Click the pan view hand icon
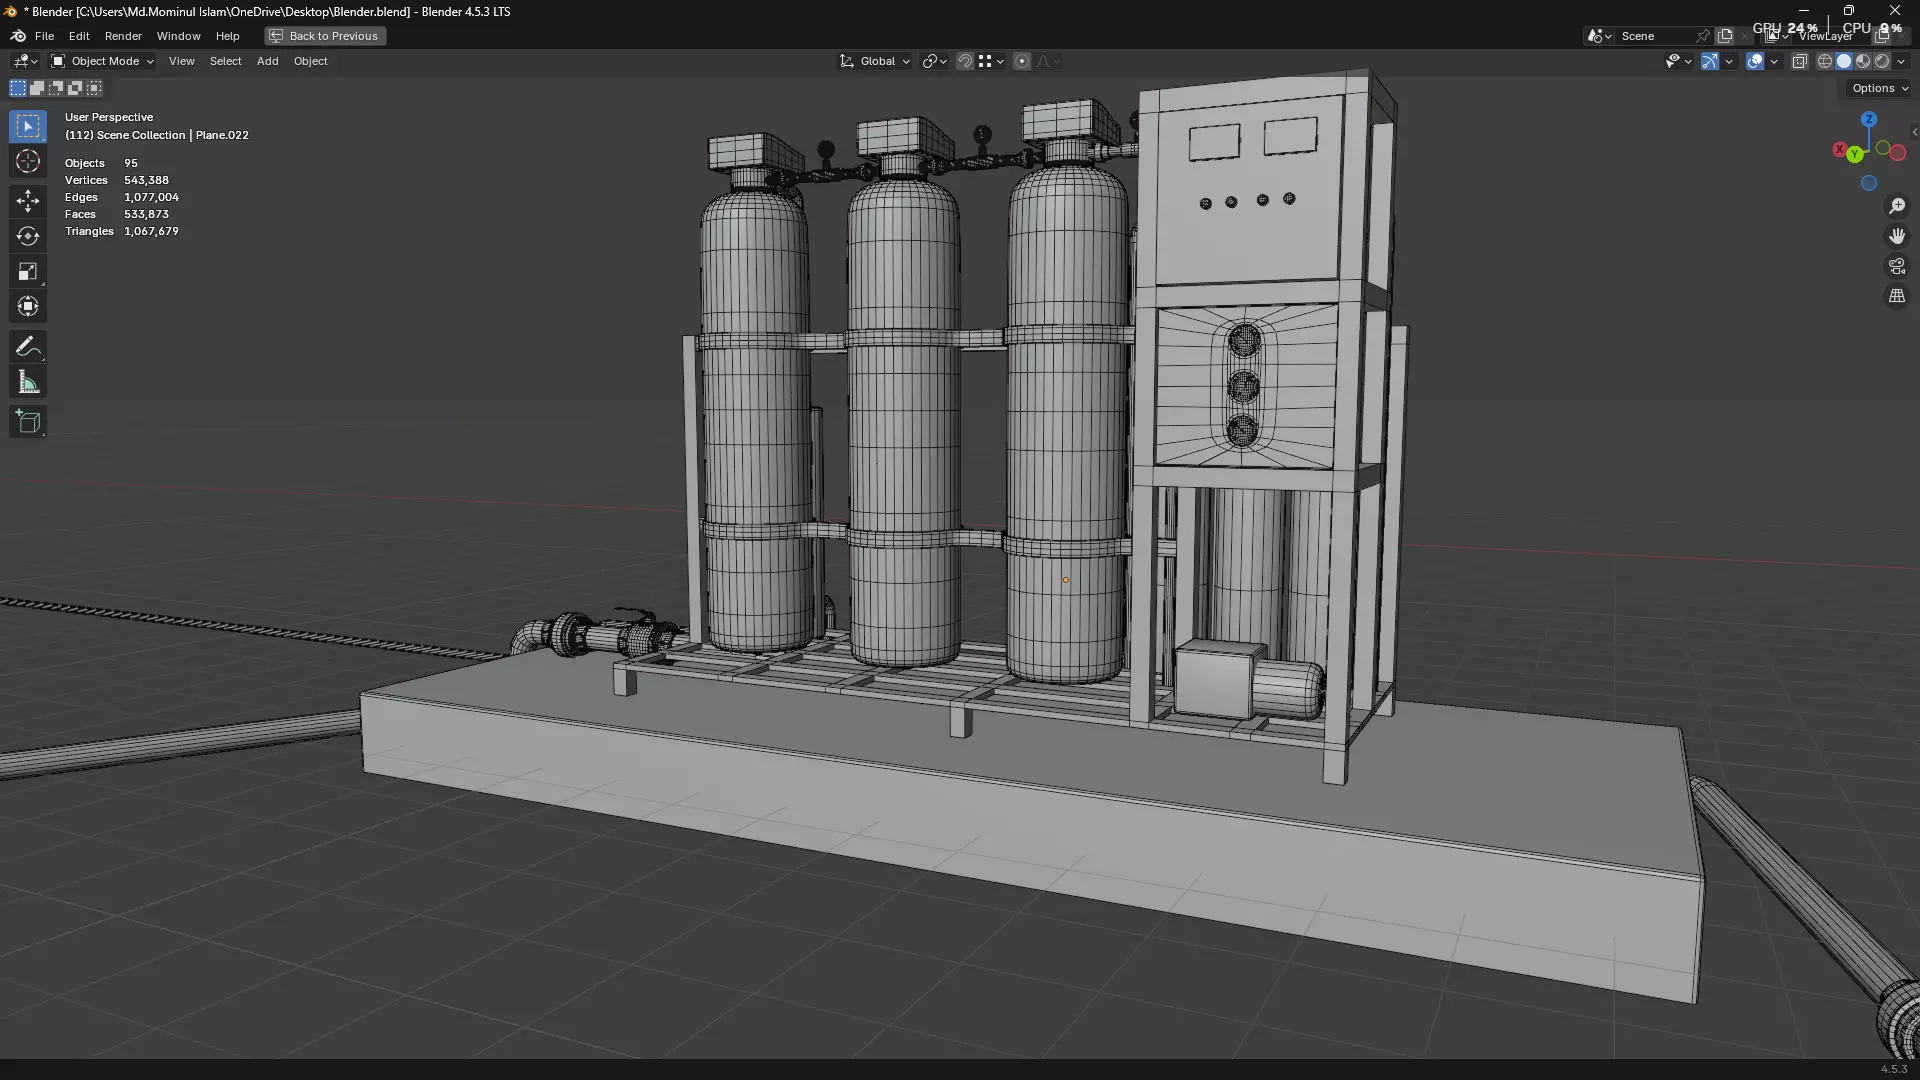Viewport: 1920px width, 1080px height. (1897, 236)
